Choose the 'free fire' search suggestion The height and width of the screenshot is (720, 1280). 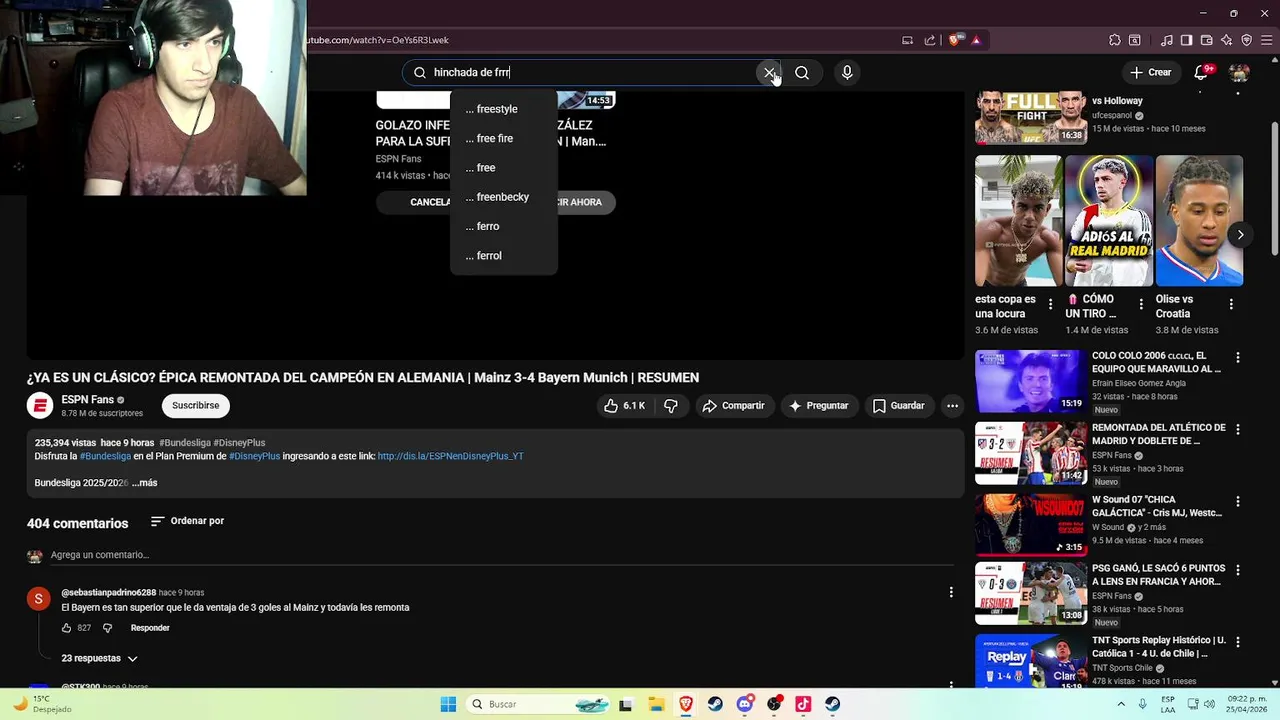coord(504,138)
